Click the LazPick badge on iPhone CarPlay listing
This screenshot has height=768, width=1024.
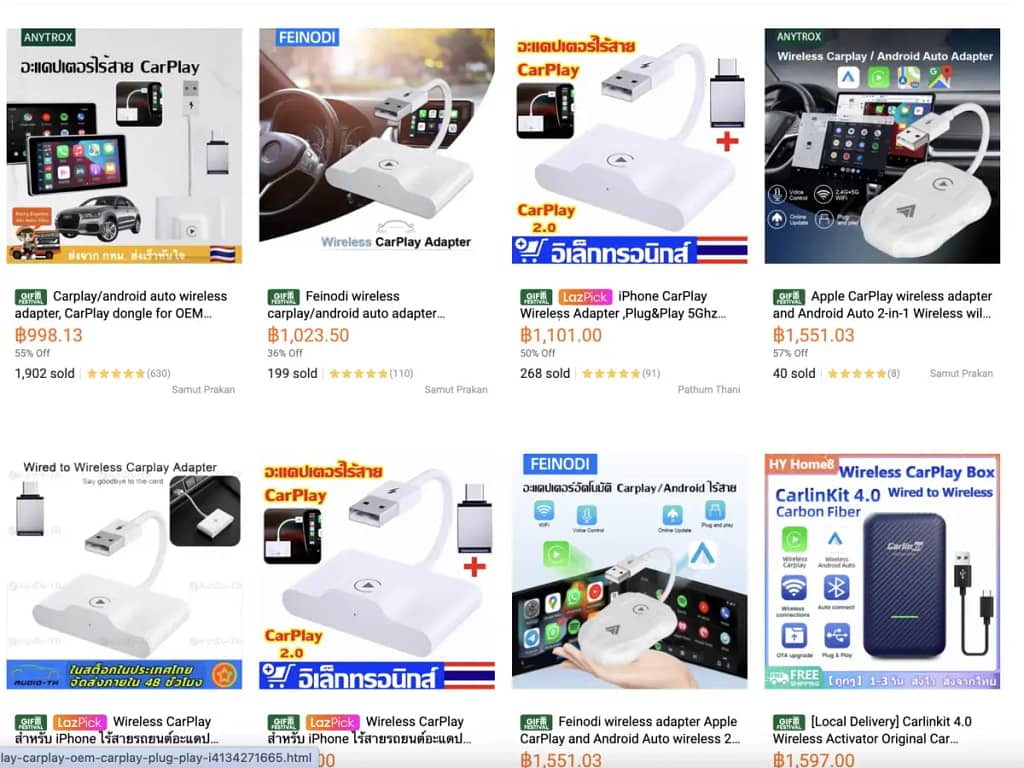point(585,297)
